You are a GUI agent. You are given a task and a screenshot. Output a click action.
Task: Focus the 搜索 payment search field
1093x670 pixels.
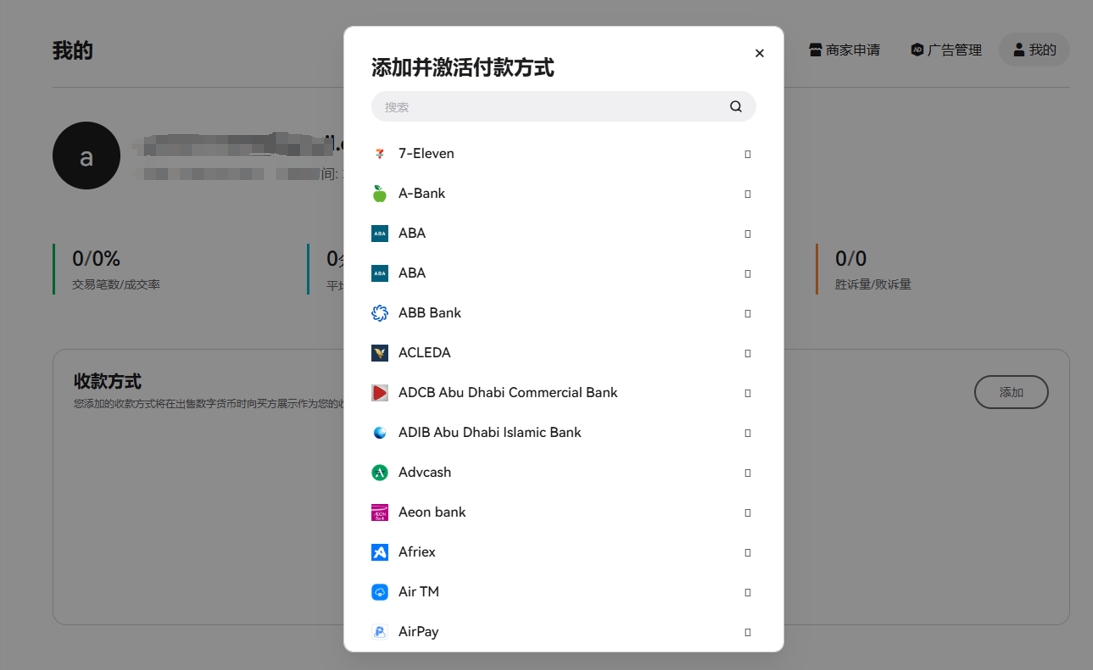click(550, 107)
